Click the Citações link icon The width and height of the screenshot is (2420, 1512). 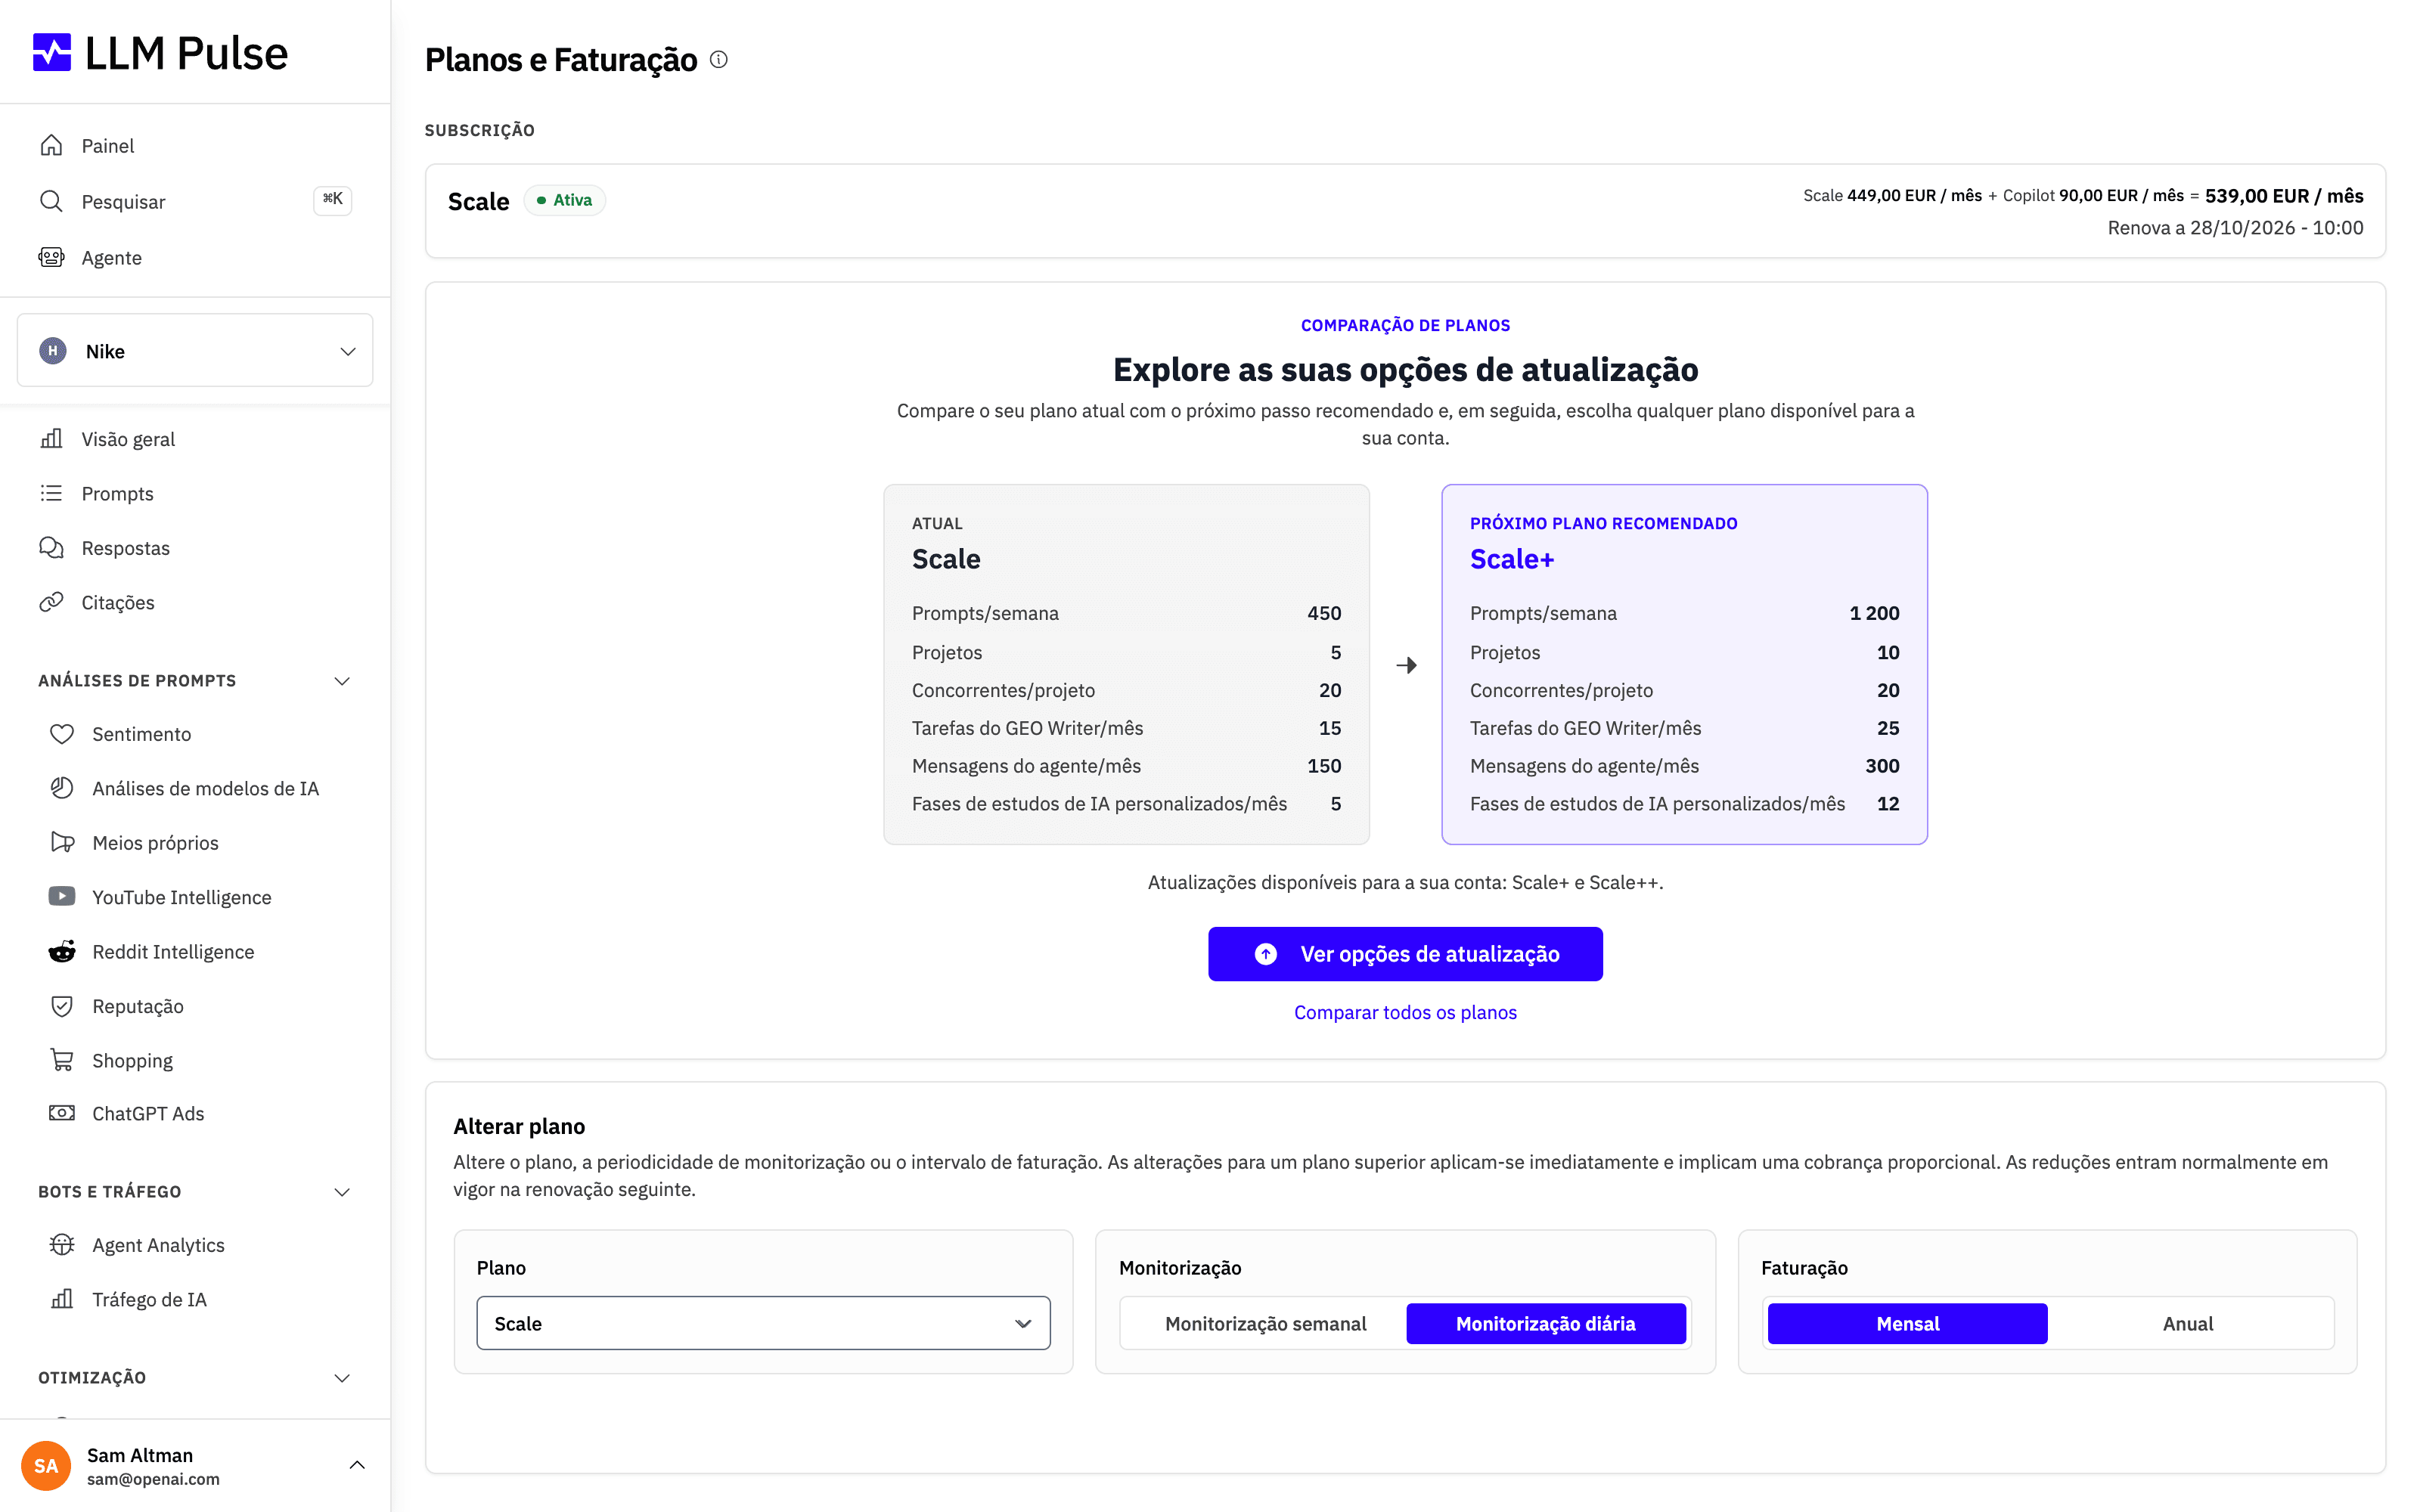click(x=51, y=602)
